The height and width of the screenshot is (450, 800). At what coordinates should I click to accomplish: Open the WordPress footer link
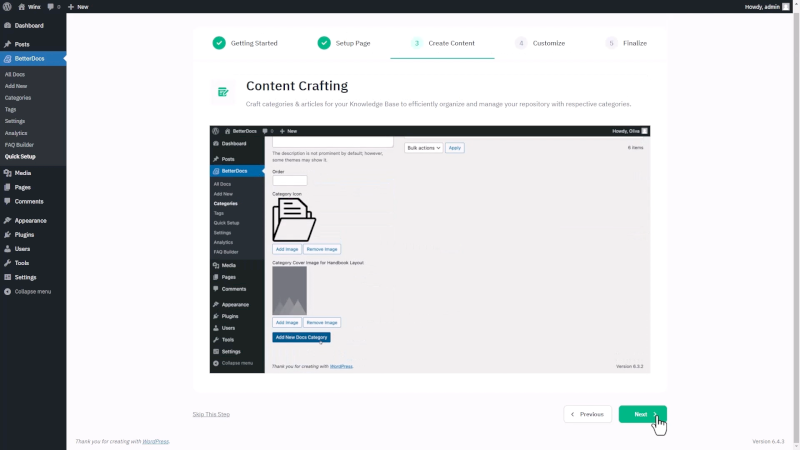click(156, 441)
